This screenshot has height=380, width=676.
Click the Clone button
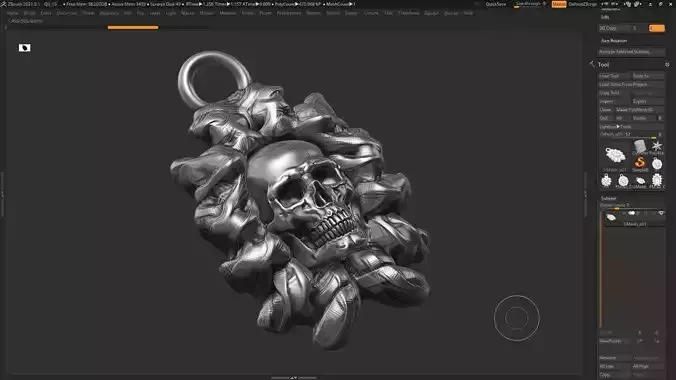point(606,110)
